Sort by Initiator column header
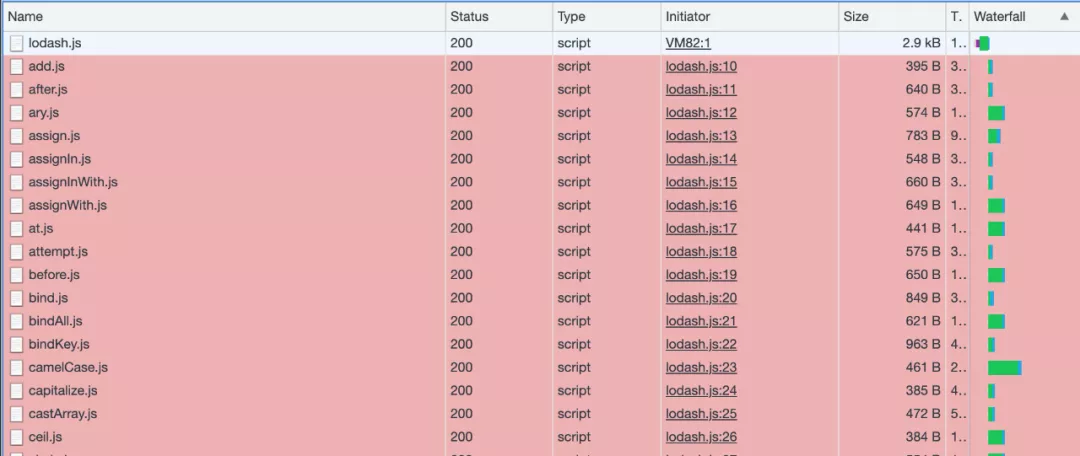This screenshot has height=456, width=1080. pyautogui.click(x=749, y=17)
